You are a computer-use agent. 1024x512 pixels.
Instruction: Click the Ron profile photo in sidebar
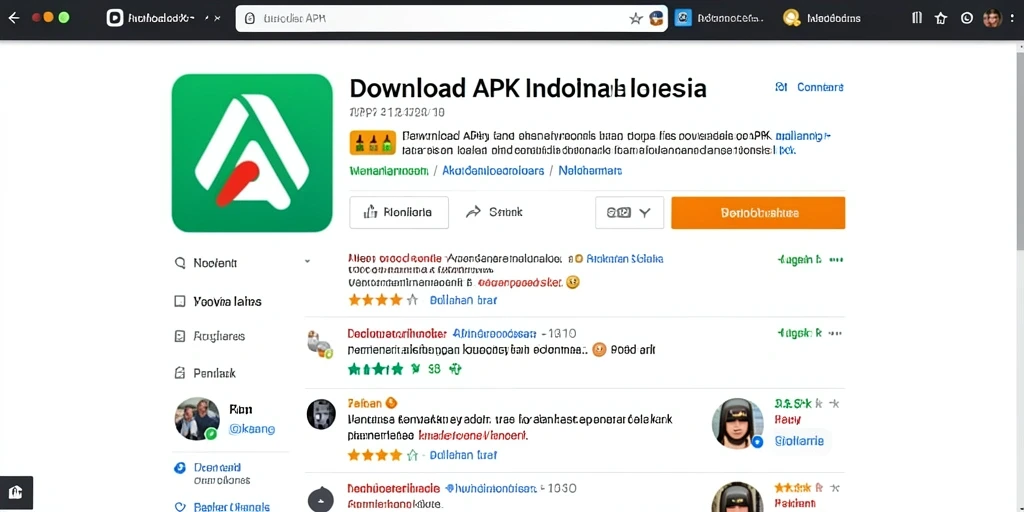point(197,419)
